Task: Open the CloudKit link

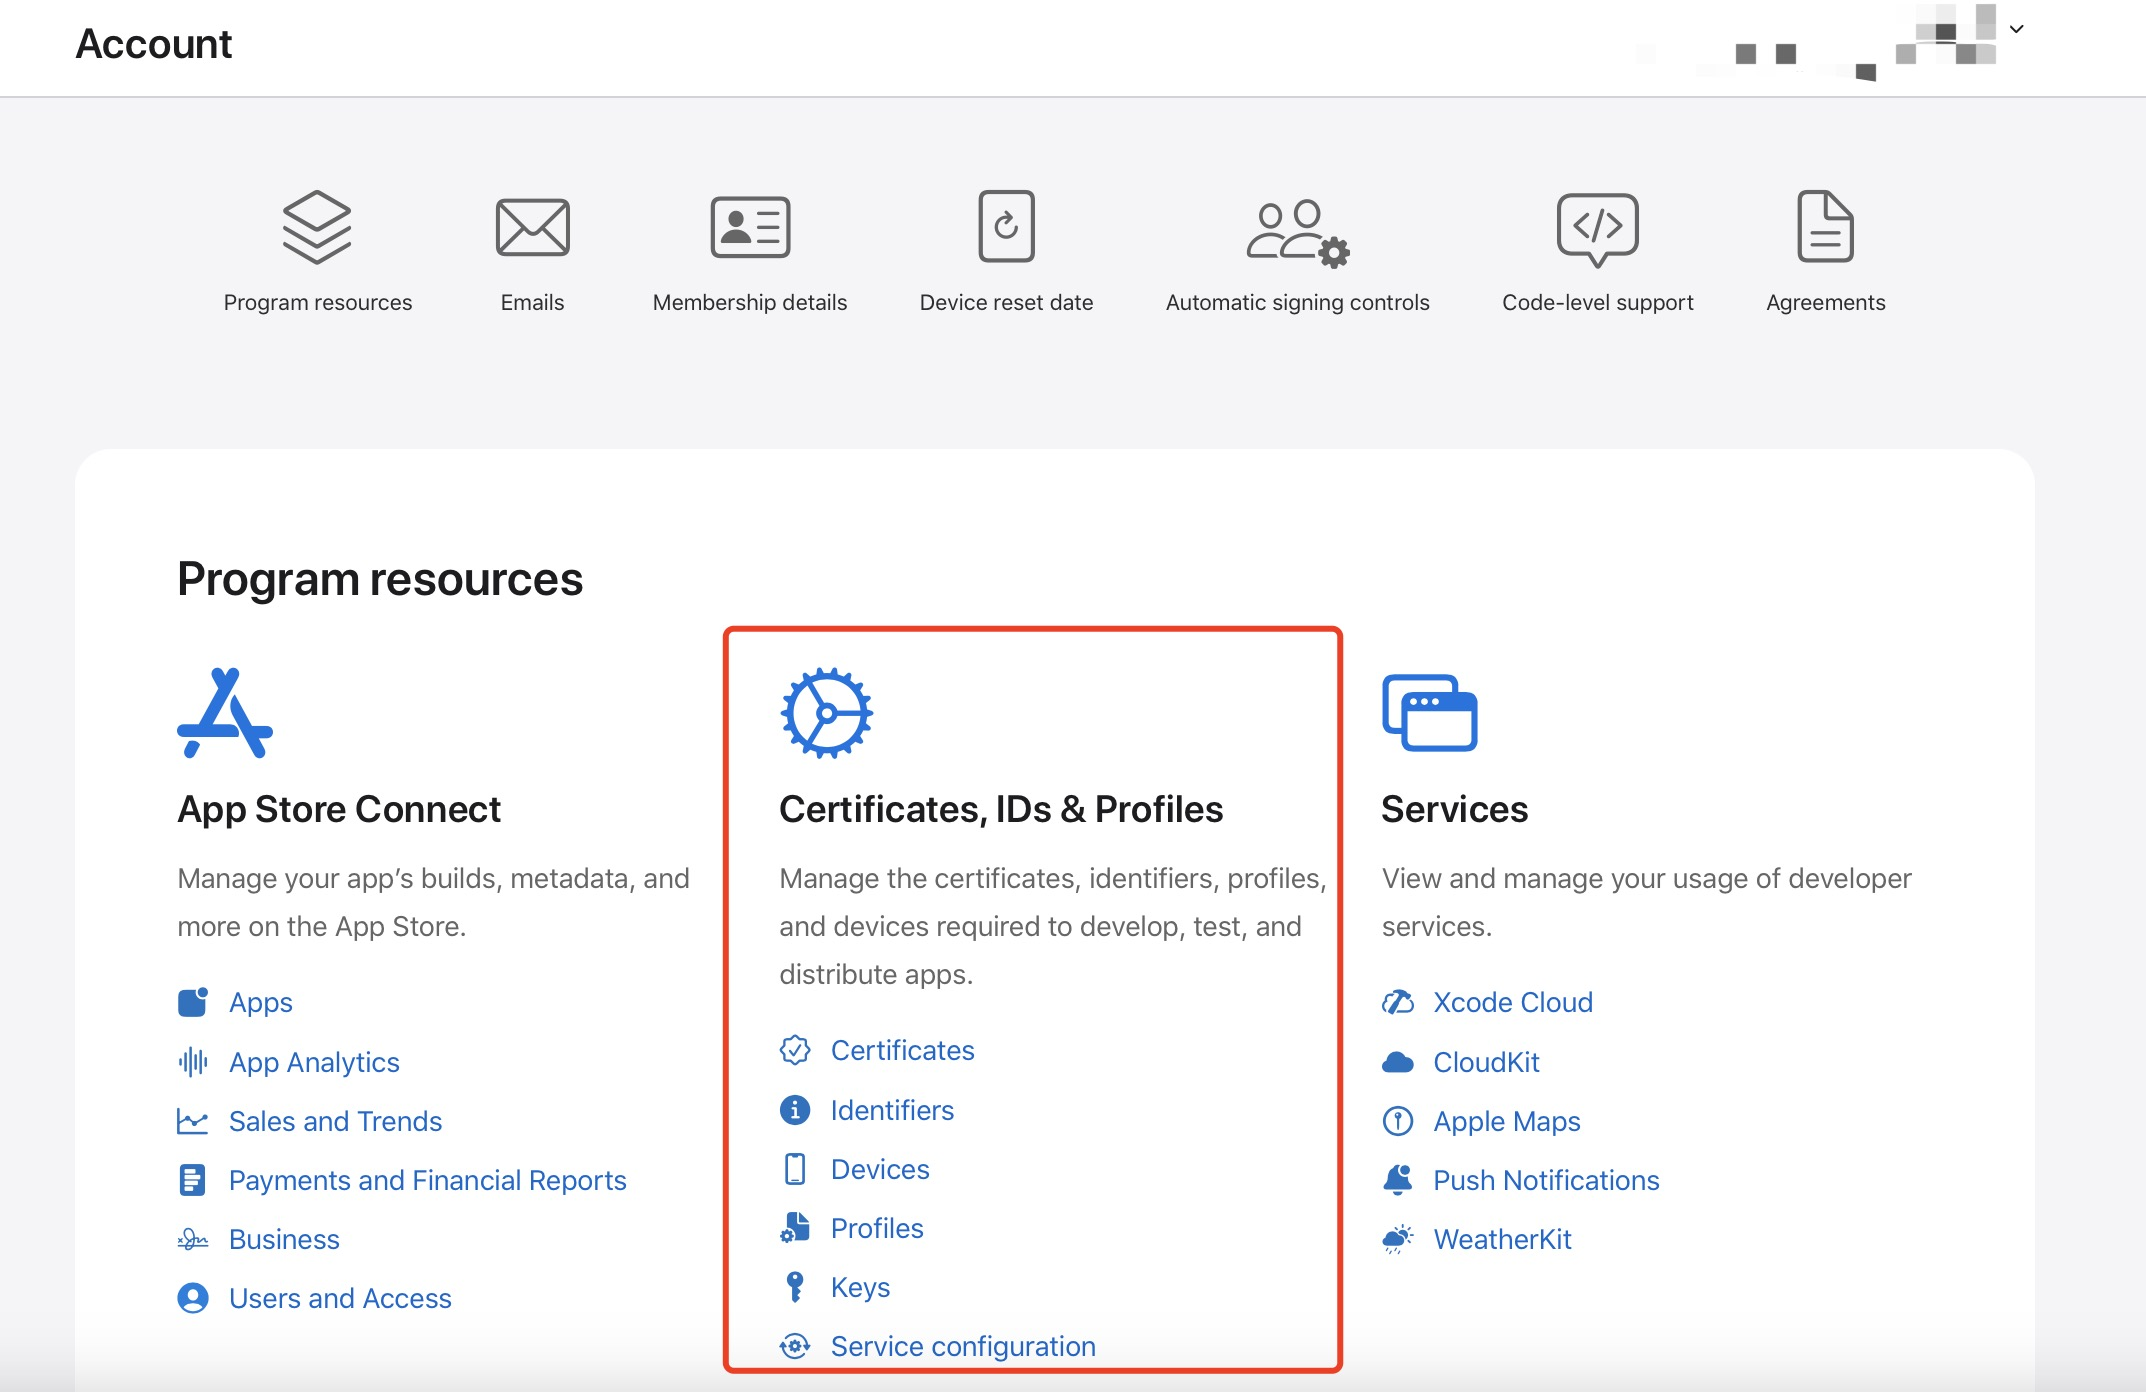Action: click(1486, 1062)
